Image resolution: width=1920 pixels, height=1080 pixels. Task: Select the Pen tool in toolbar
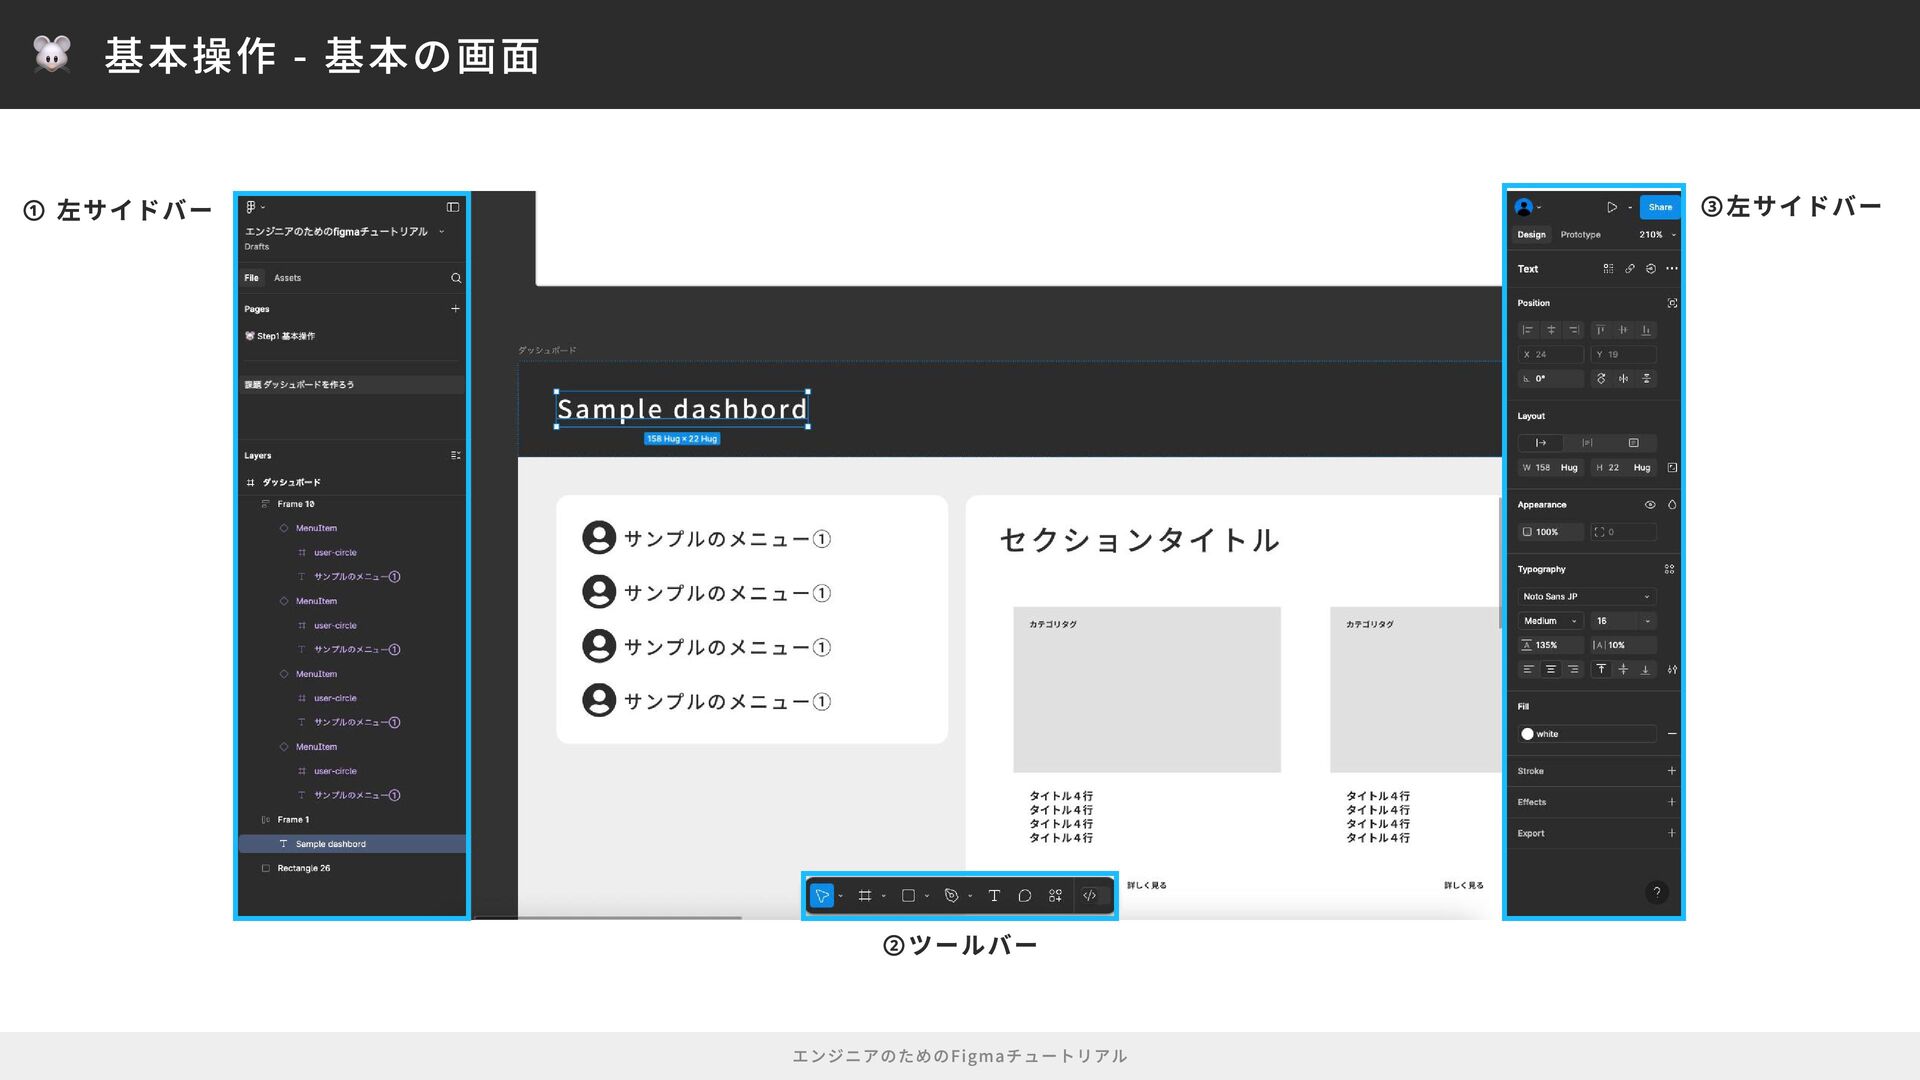[951, 896]
